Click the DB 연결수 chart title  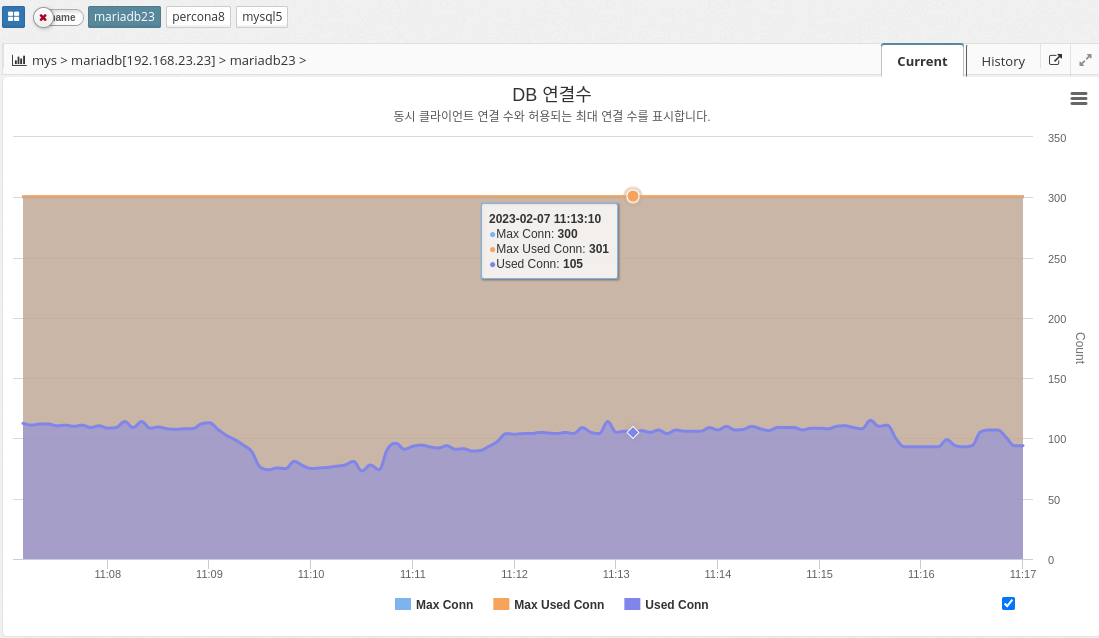tap(551, 95)
